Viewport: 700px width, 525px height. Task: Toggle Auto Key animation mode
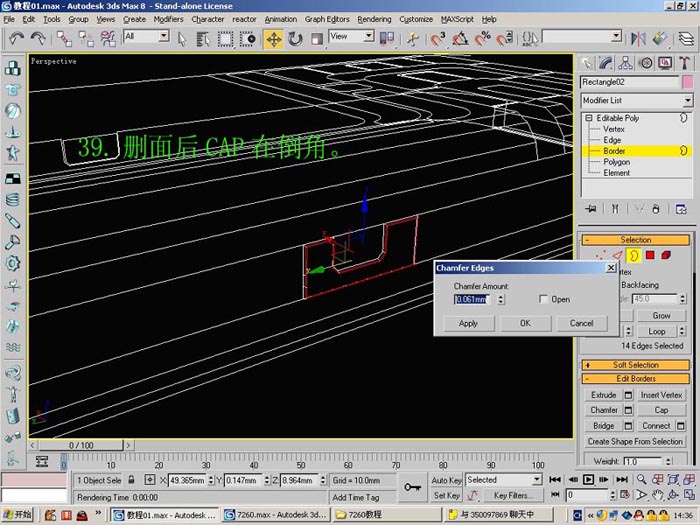(446, 480)
